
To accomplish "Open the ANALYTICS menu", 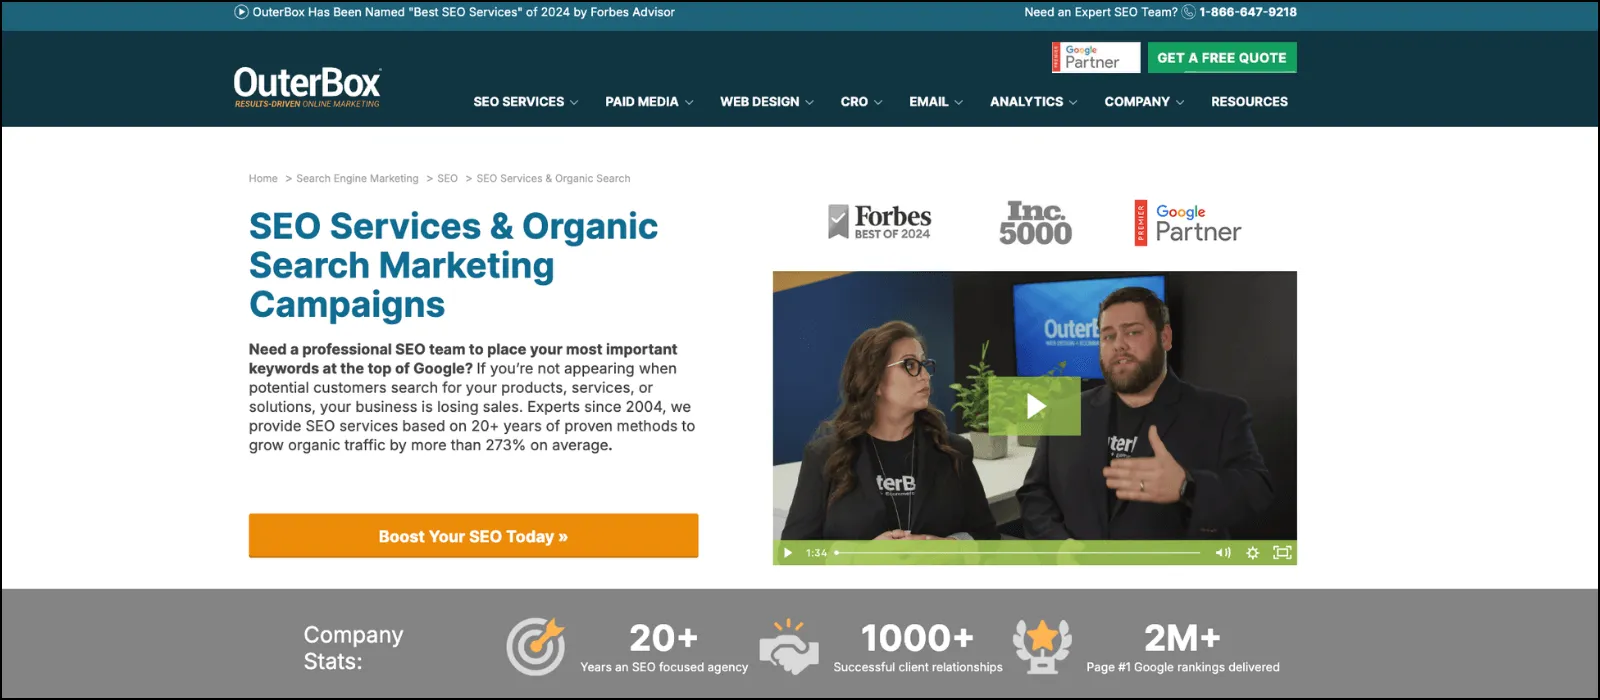I will (x=1027, y=102).
